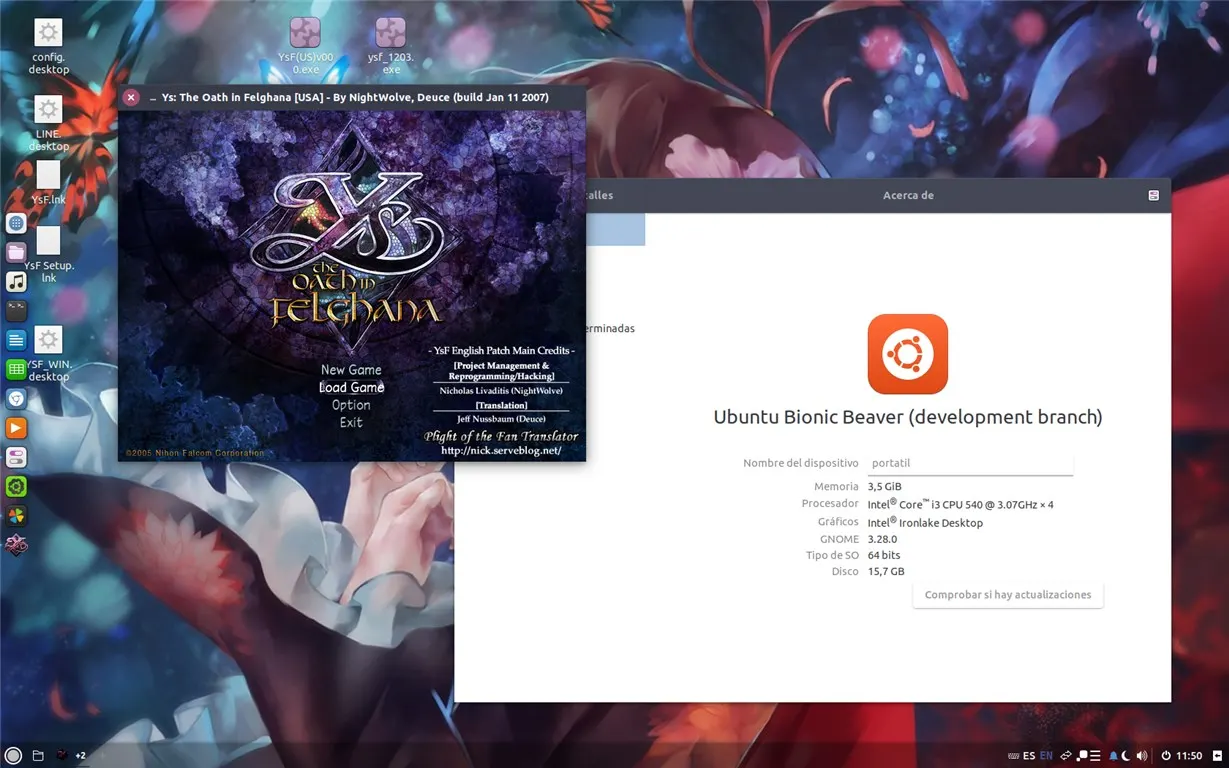Open the file manager from the dock
The height and width of the screenshot is (768, 1229).
pos(15,252)
